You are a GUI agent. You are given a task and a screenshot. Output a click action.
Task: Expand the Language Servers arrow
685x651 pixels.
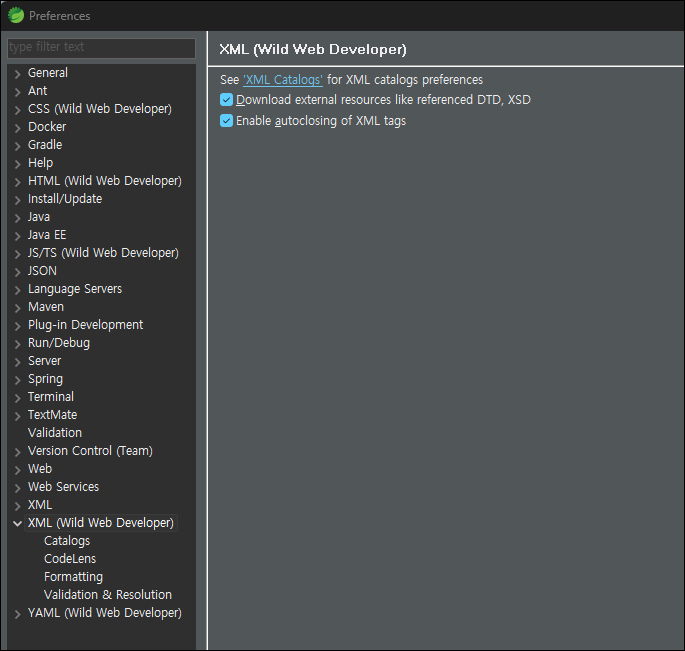17,290
